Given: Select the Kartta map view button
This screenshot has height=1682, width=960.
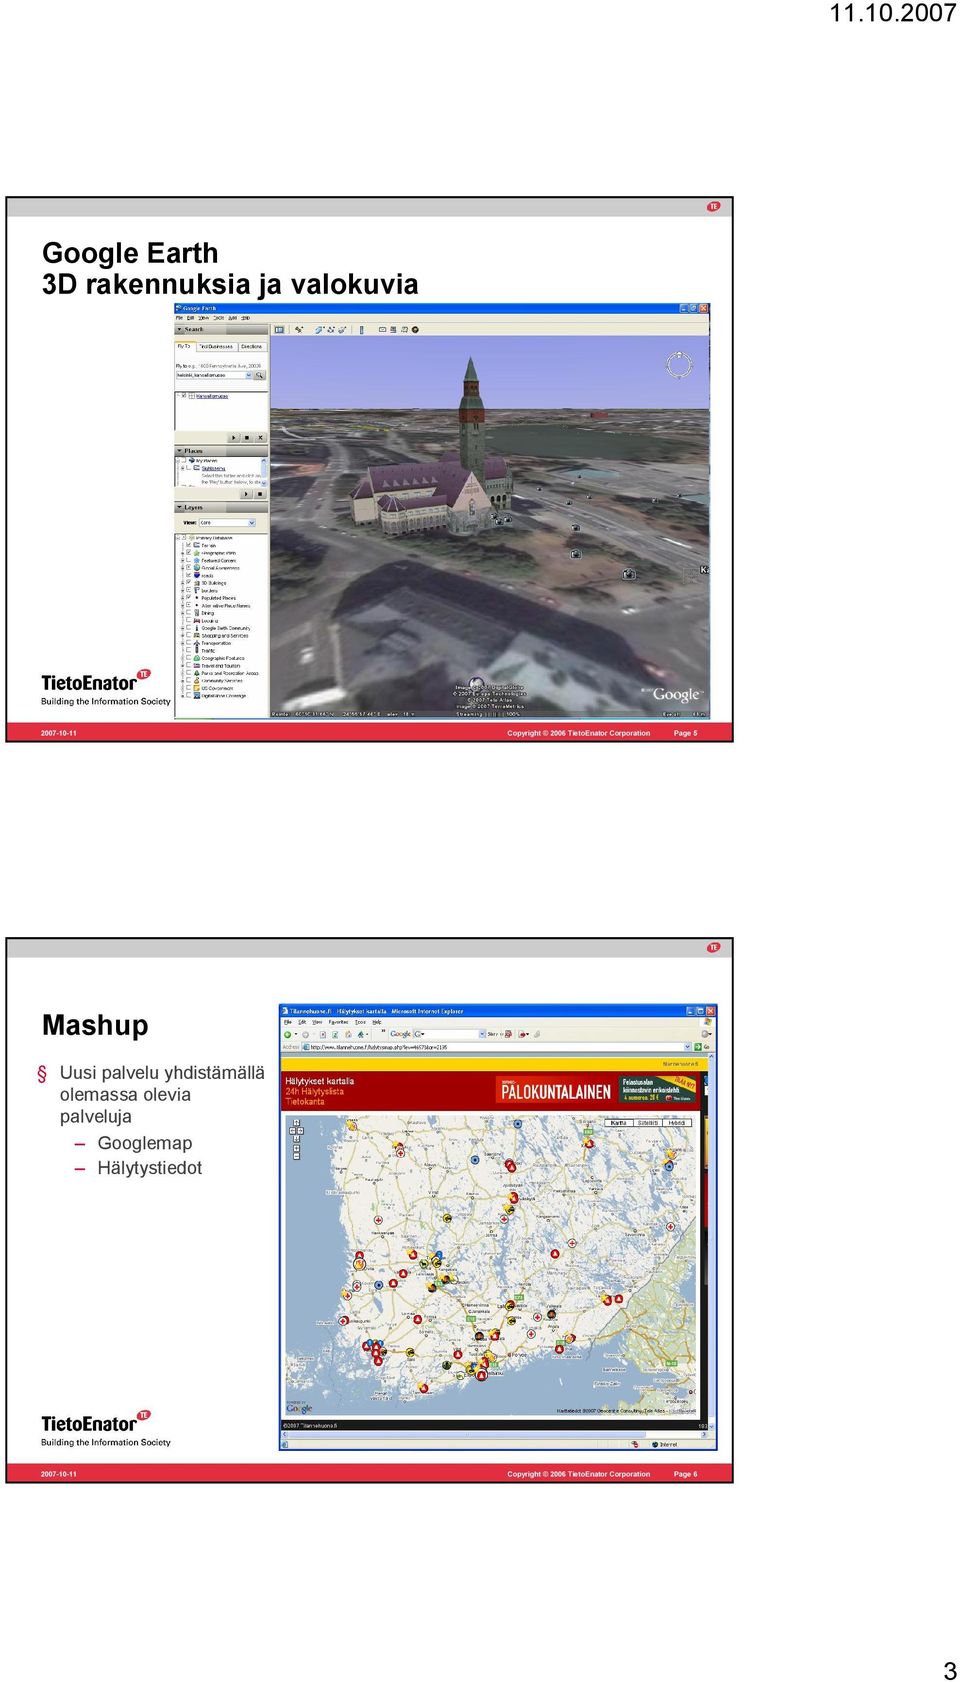Looking at the screenshot, I should pyautogui.click(x=618, y=1123).
